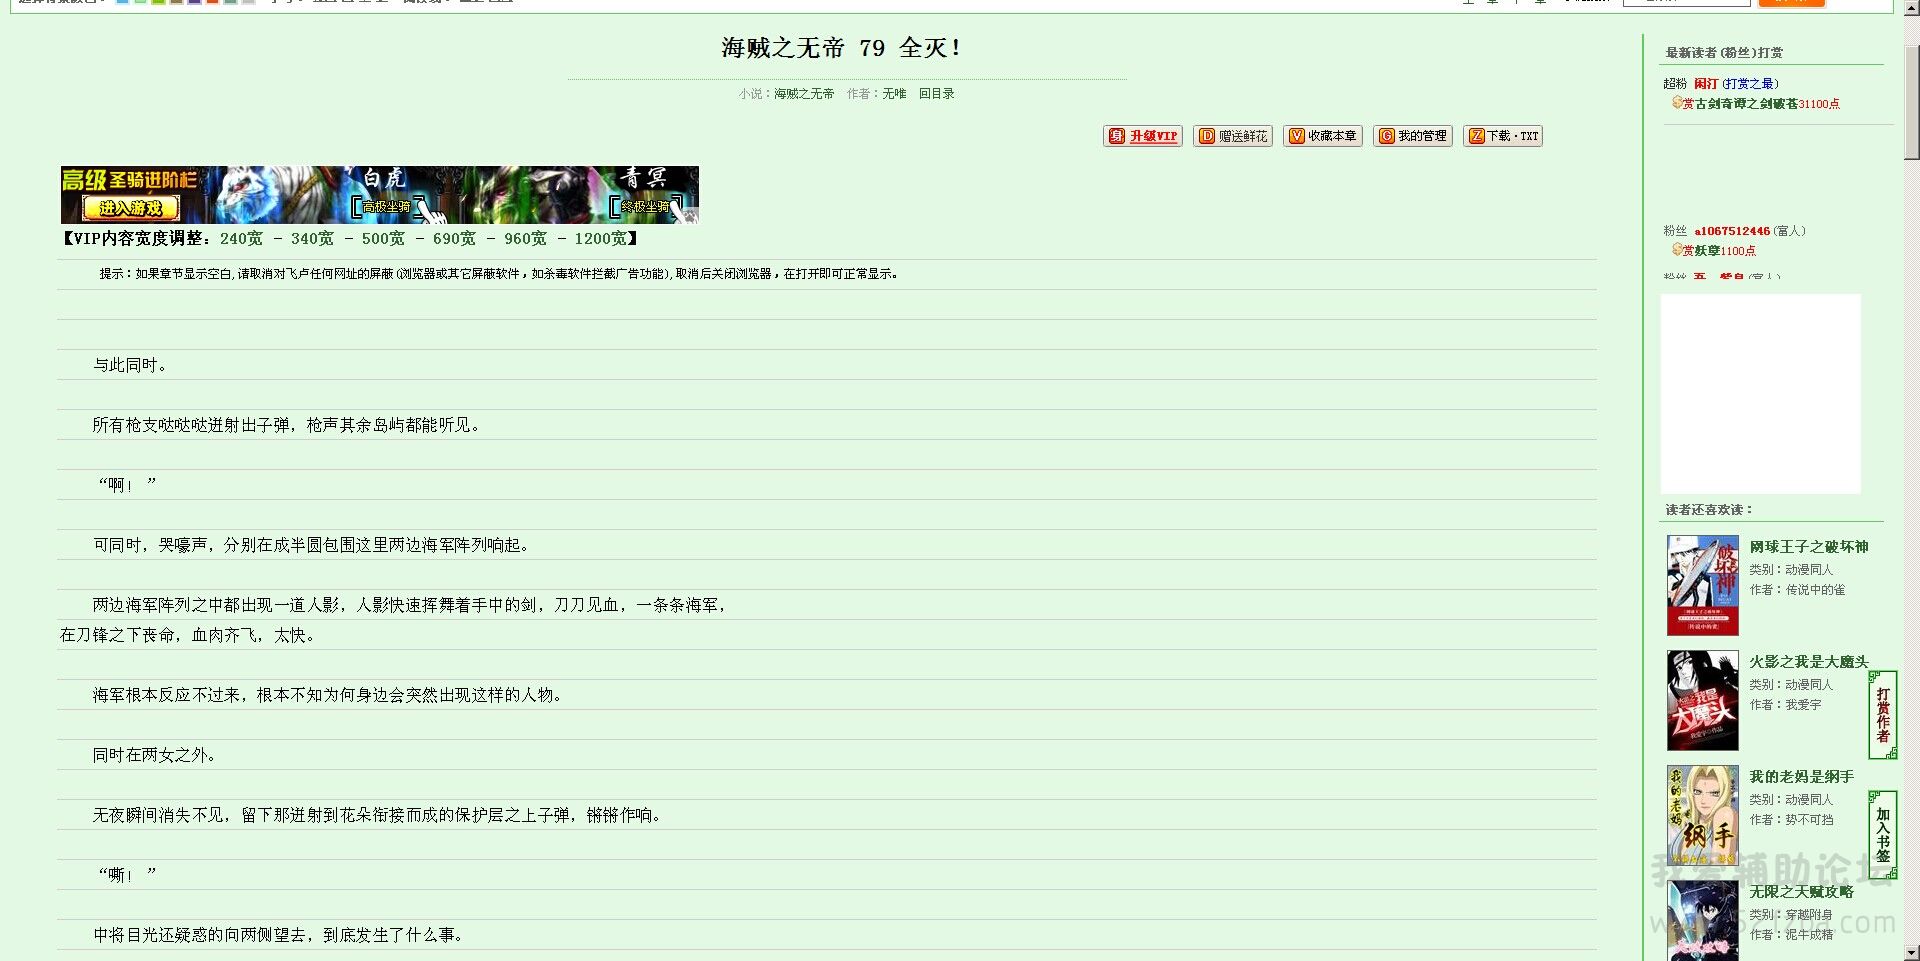Open book title 火影之我是大魔头
This screenshot has width=1920, height=961.
(1809, 662)
